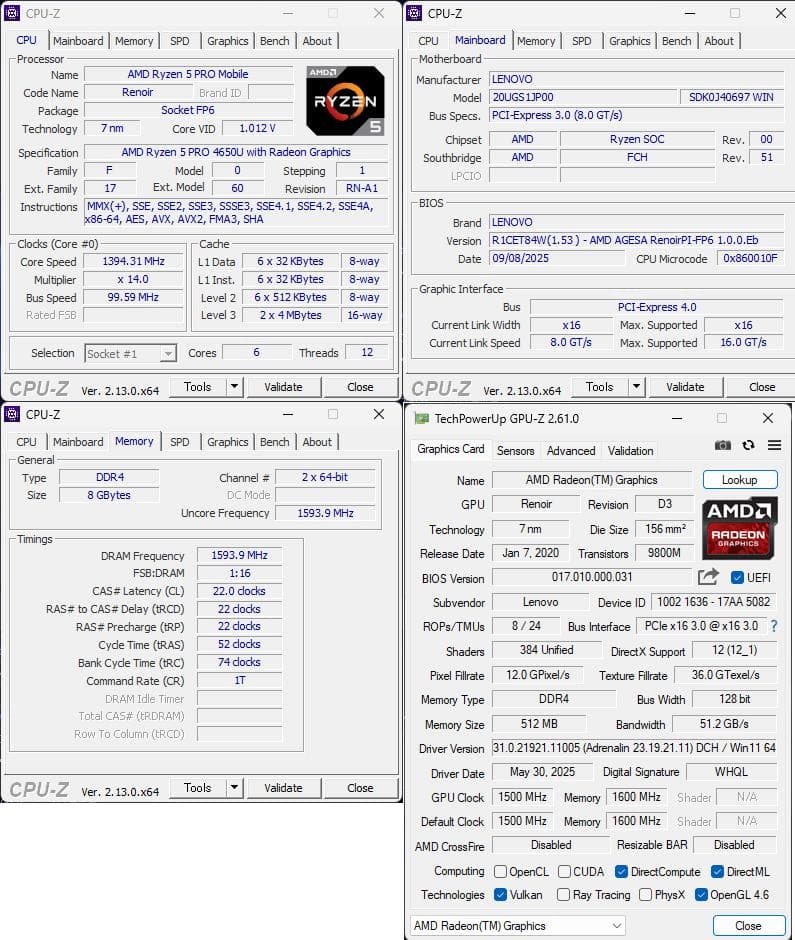Click the Core Speed value 1394.31 MHz

pos(133,261)
